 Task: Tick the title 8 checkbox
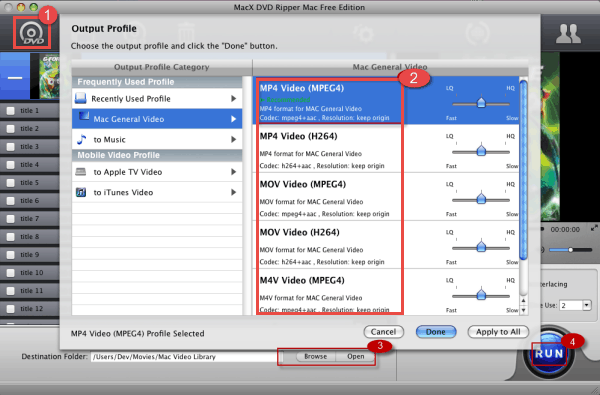pos(11,237)
